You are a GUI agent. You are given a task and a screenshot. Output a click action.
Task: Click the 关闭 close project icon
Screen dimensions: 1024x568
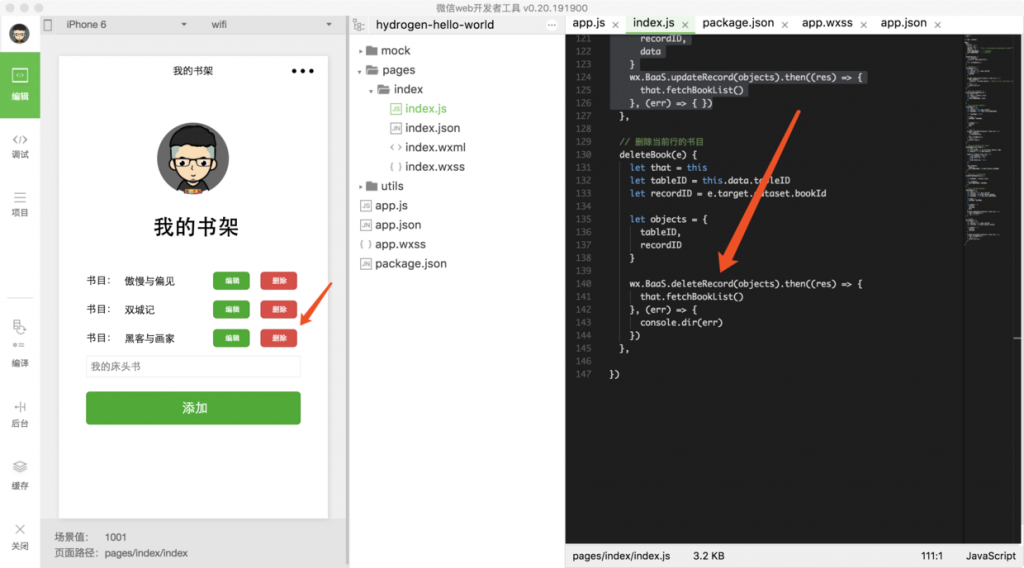(x=20, y=535)
